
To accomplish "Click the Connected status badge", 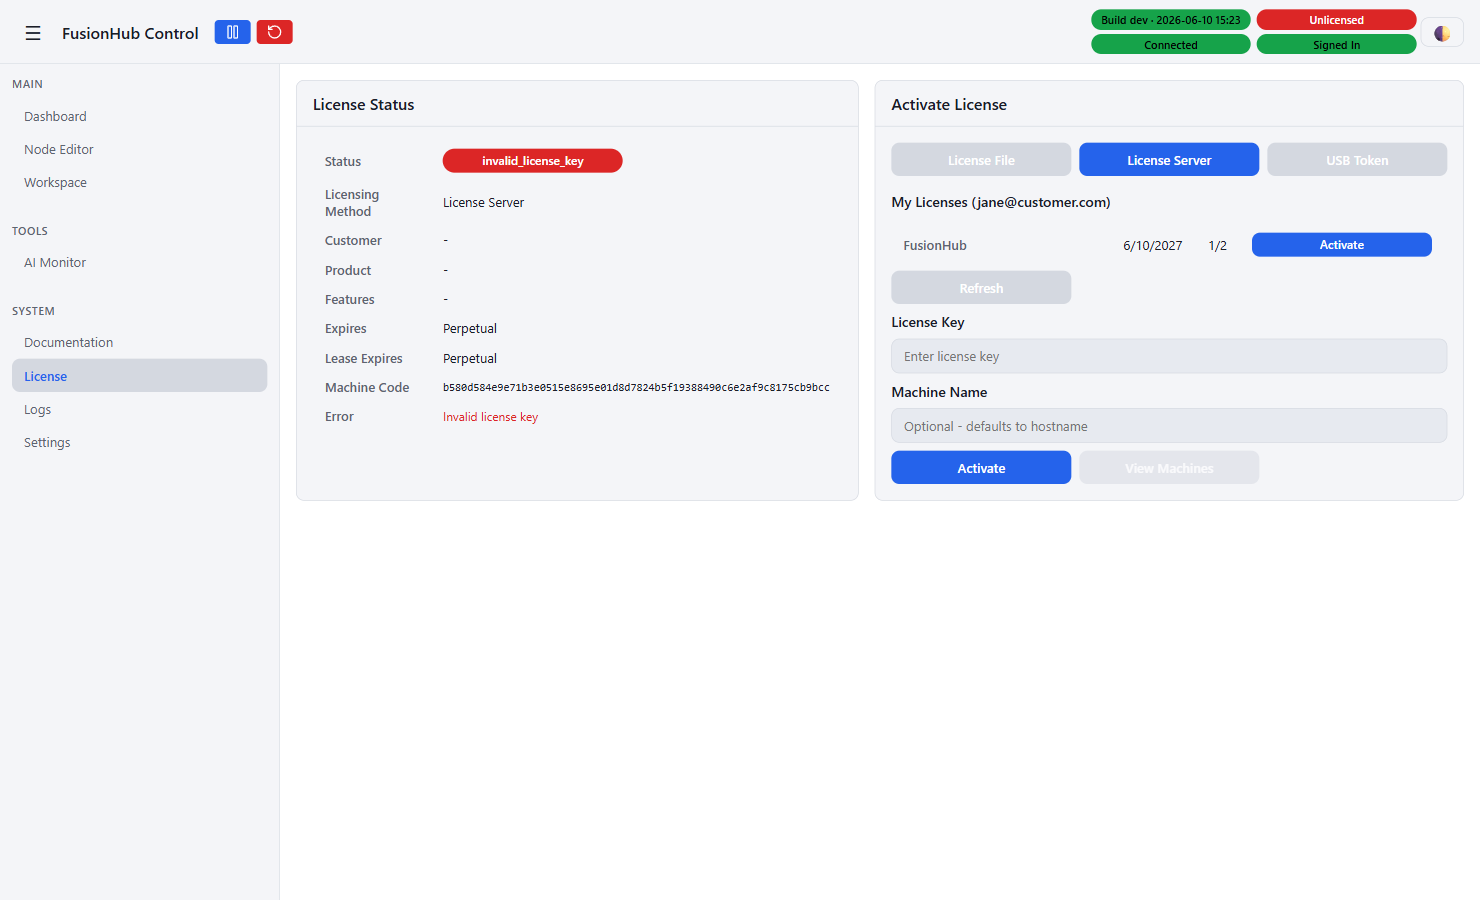I will click(x=1171, y=45).
